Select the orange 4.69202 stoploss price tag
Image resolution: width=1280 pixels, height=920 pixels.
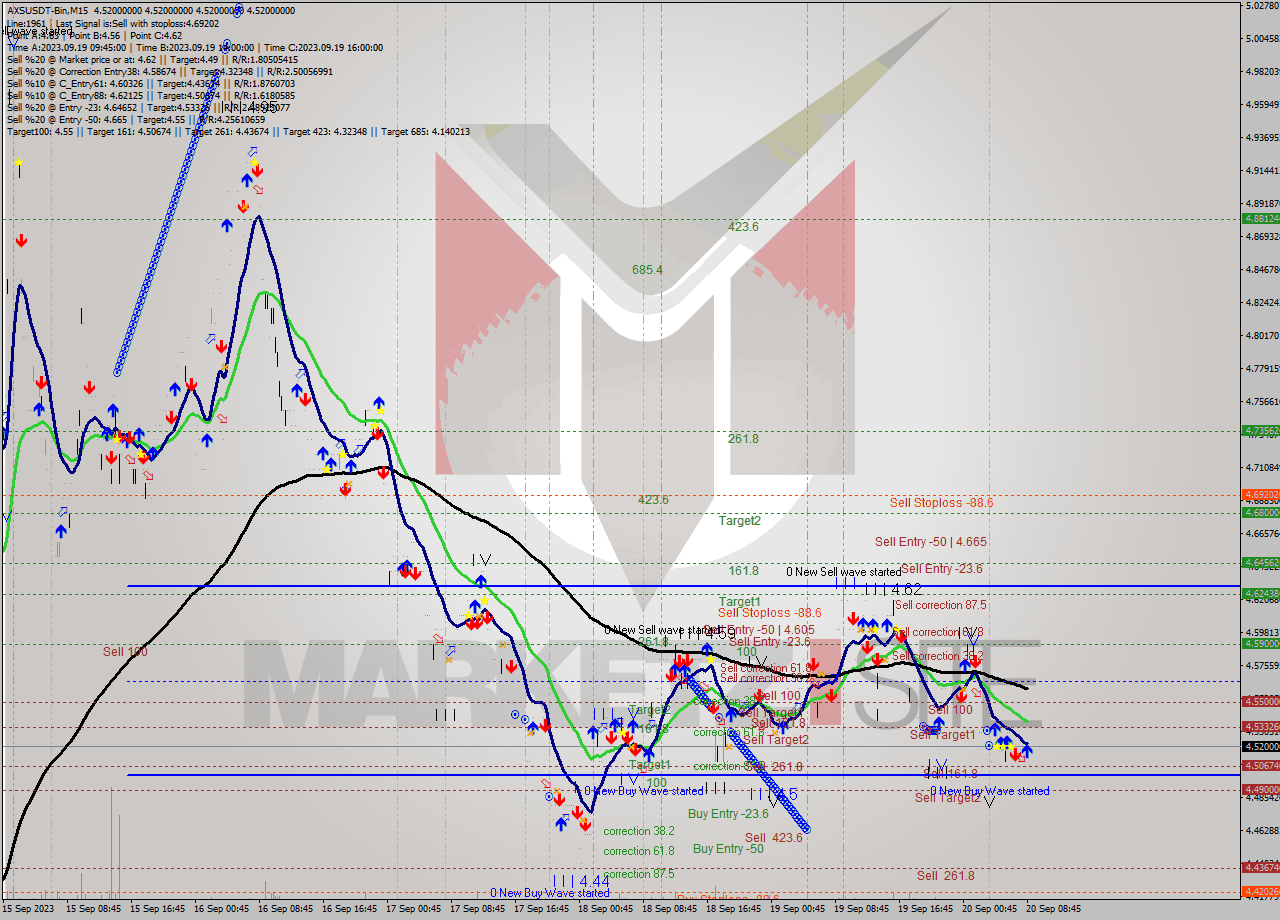click(1260, 494)
